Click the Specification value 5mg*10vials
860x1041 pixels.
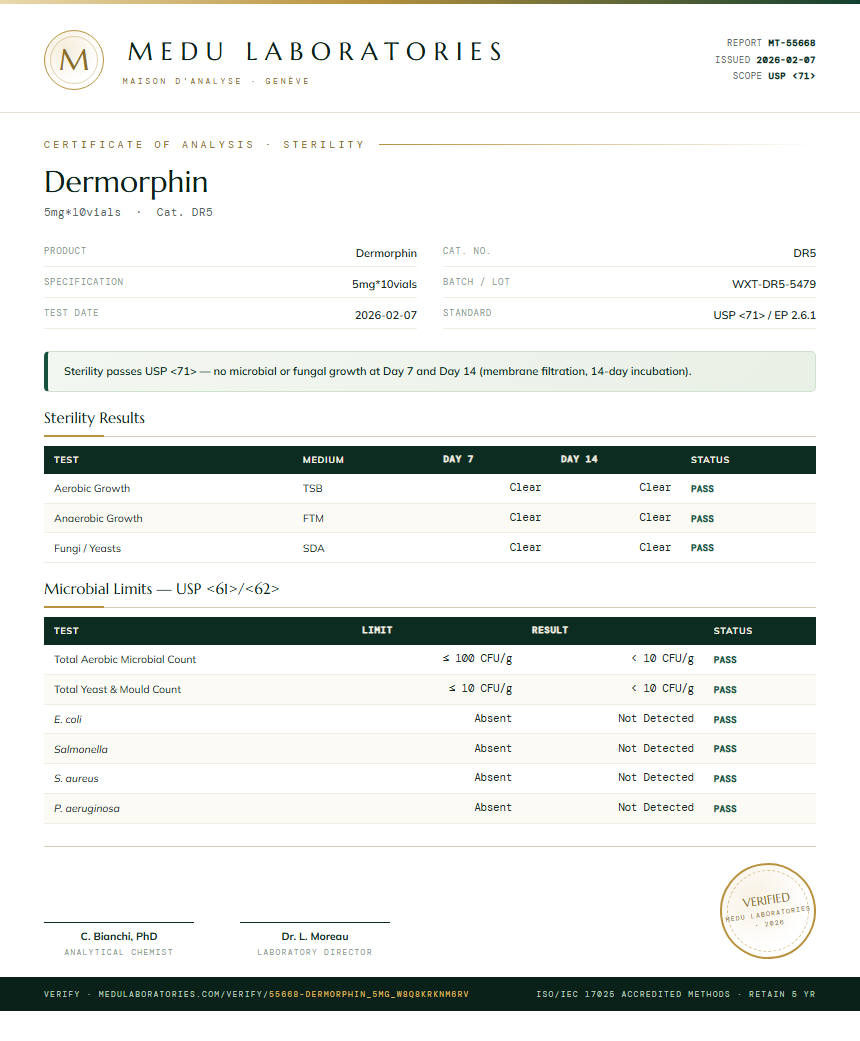[385, 284]
